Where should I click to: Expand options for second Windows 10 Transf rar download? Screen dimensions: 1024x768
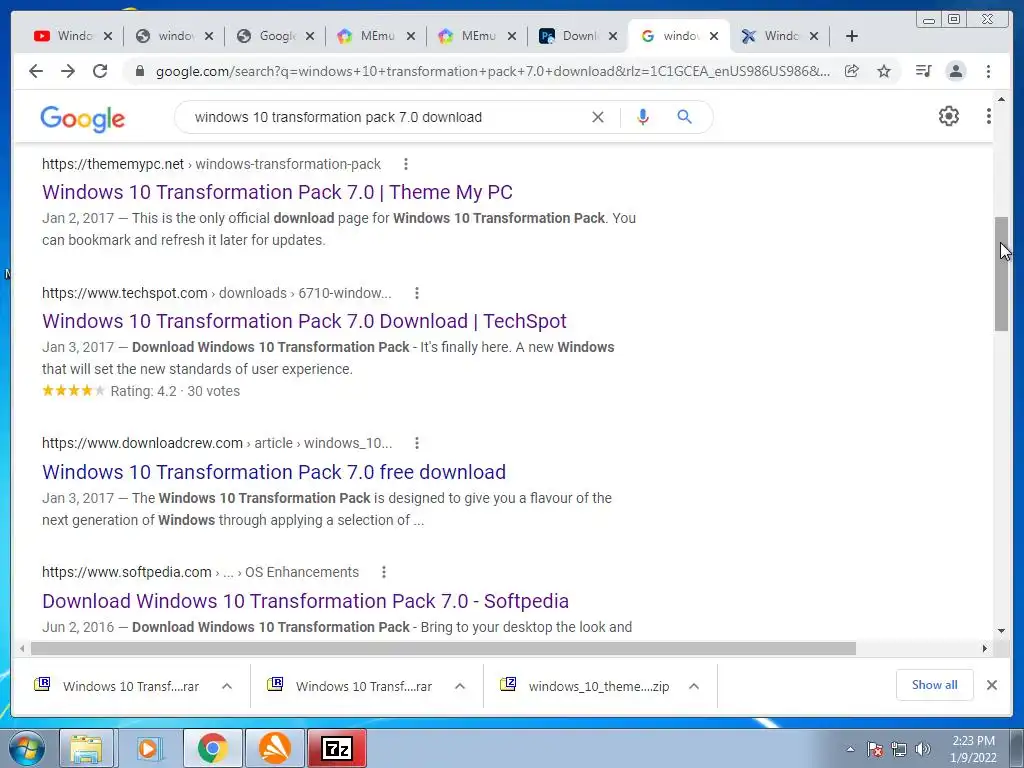pyautogui.click(x=460, y=686)
